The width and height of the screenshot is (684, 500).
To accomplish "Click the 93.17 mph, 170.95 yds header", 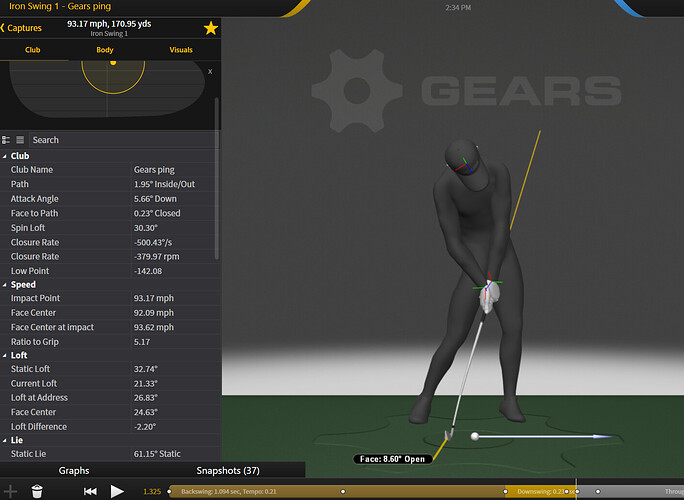I will point(109,24).
